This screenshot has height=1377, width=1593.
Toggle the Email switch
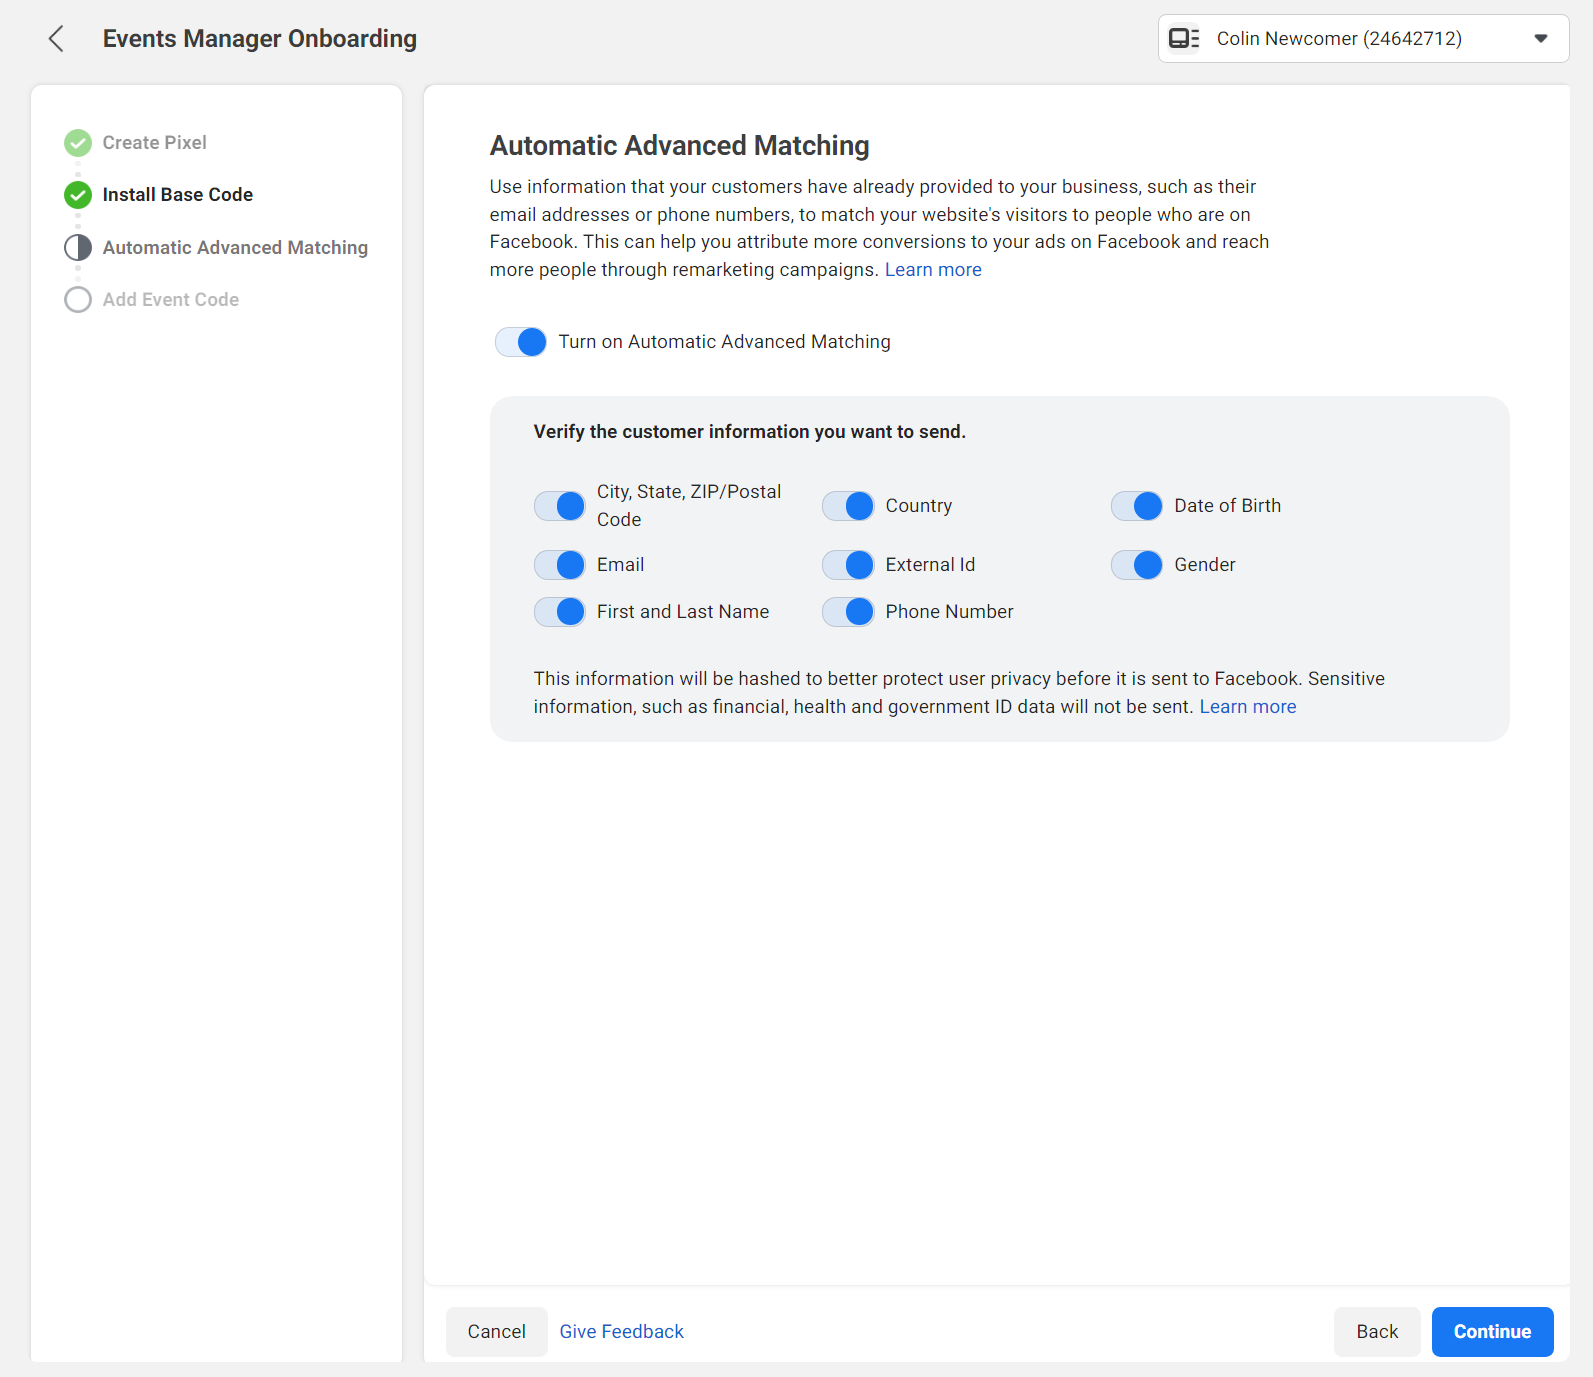[x=560, y=565]
